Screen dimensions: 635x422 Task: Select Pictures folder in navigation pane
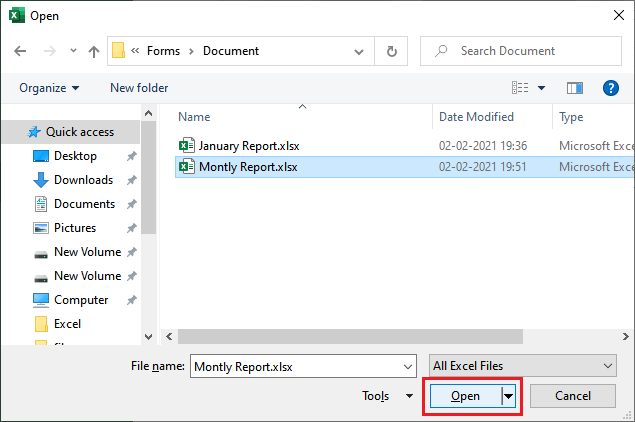point(75,228)
